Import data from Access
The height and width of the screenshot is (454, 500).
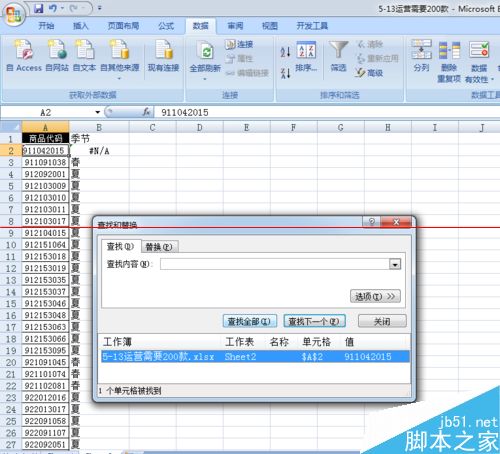[x=24, y=56]
